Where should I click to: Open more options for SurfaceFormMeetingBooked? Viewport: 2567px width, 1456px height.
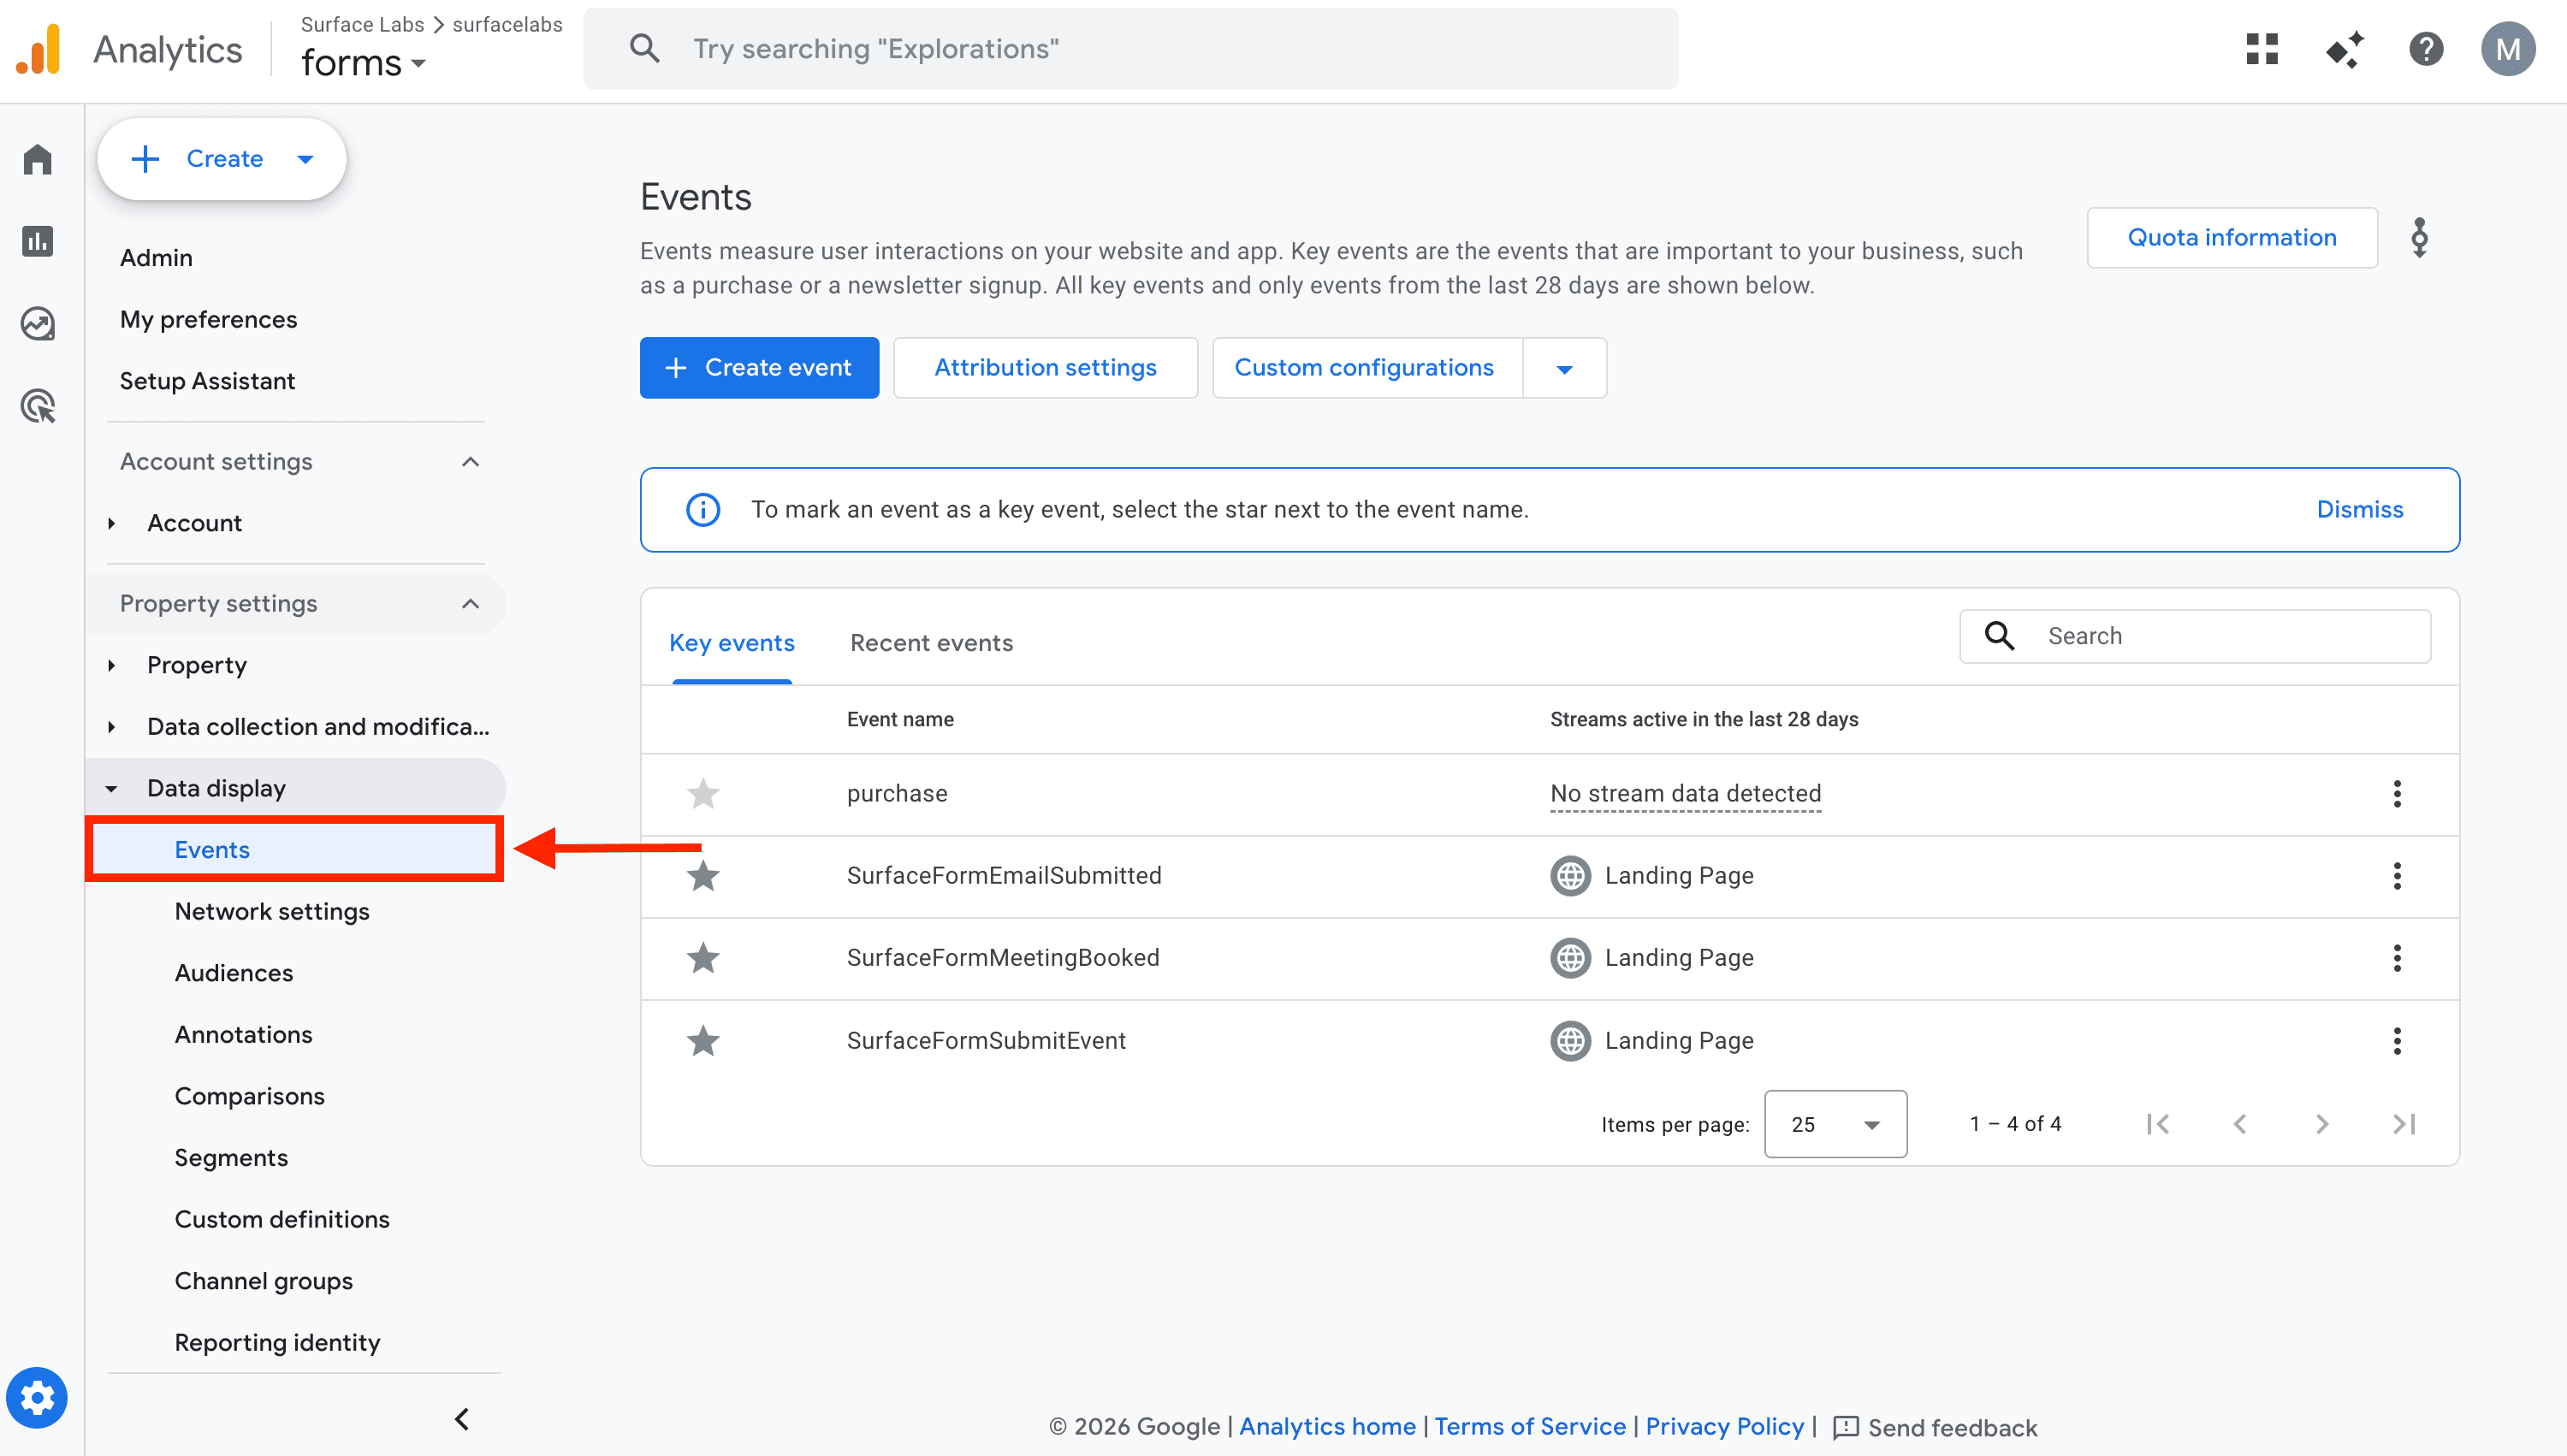pos(2397,958)
